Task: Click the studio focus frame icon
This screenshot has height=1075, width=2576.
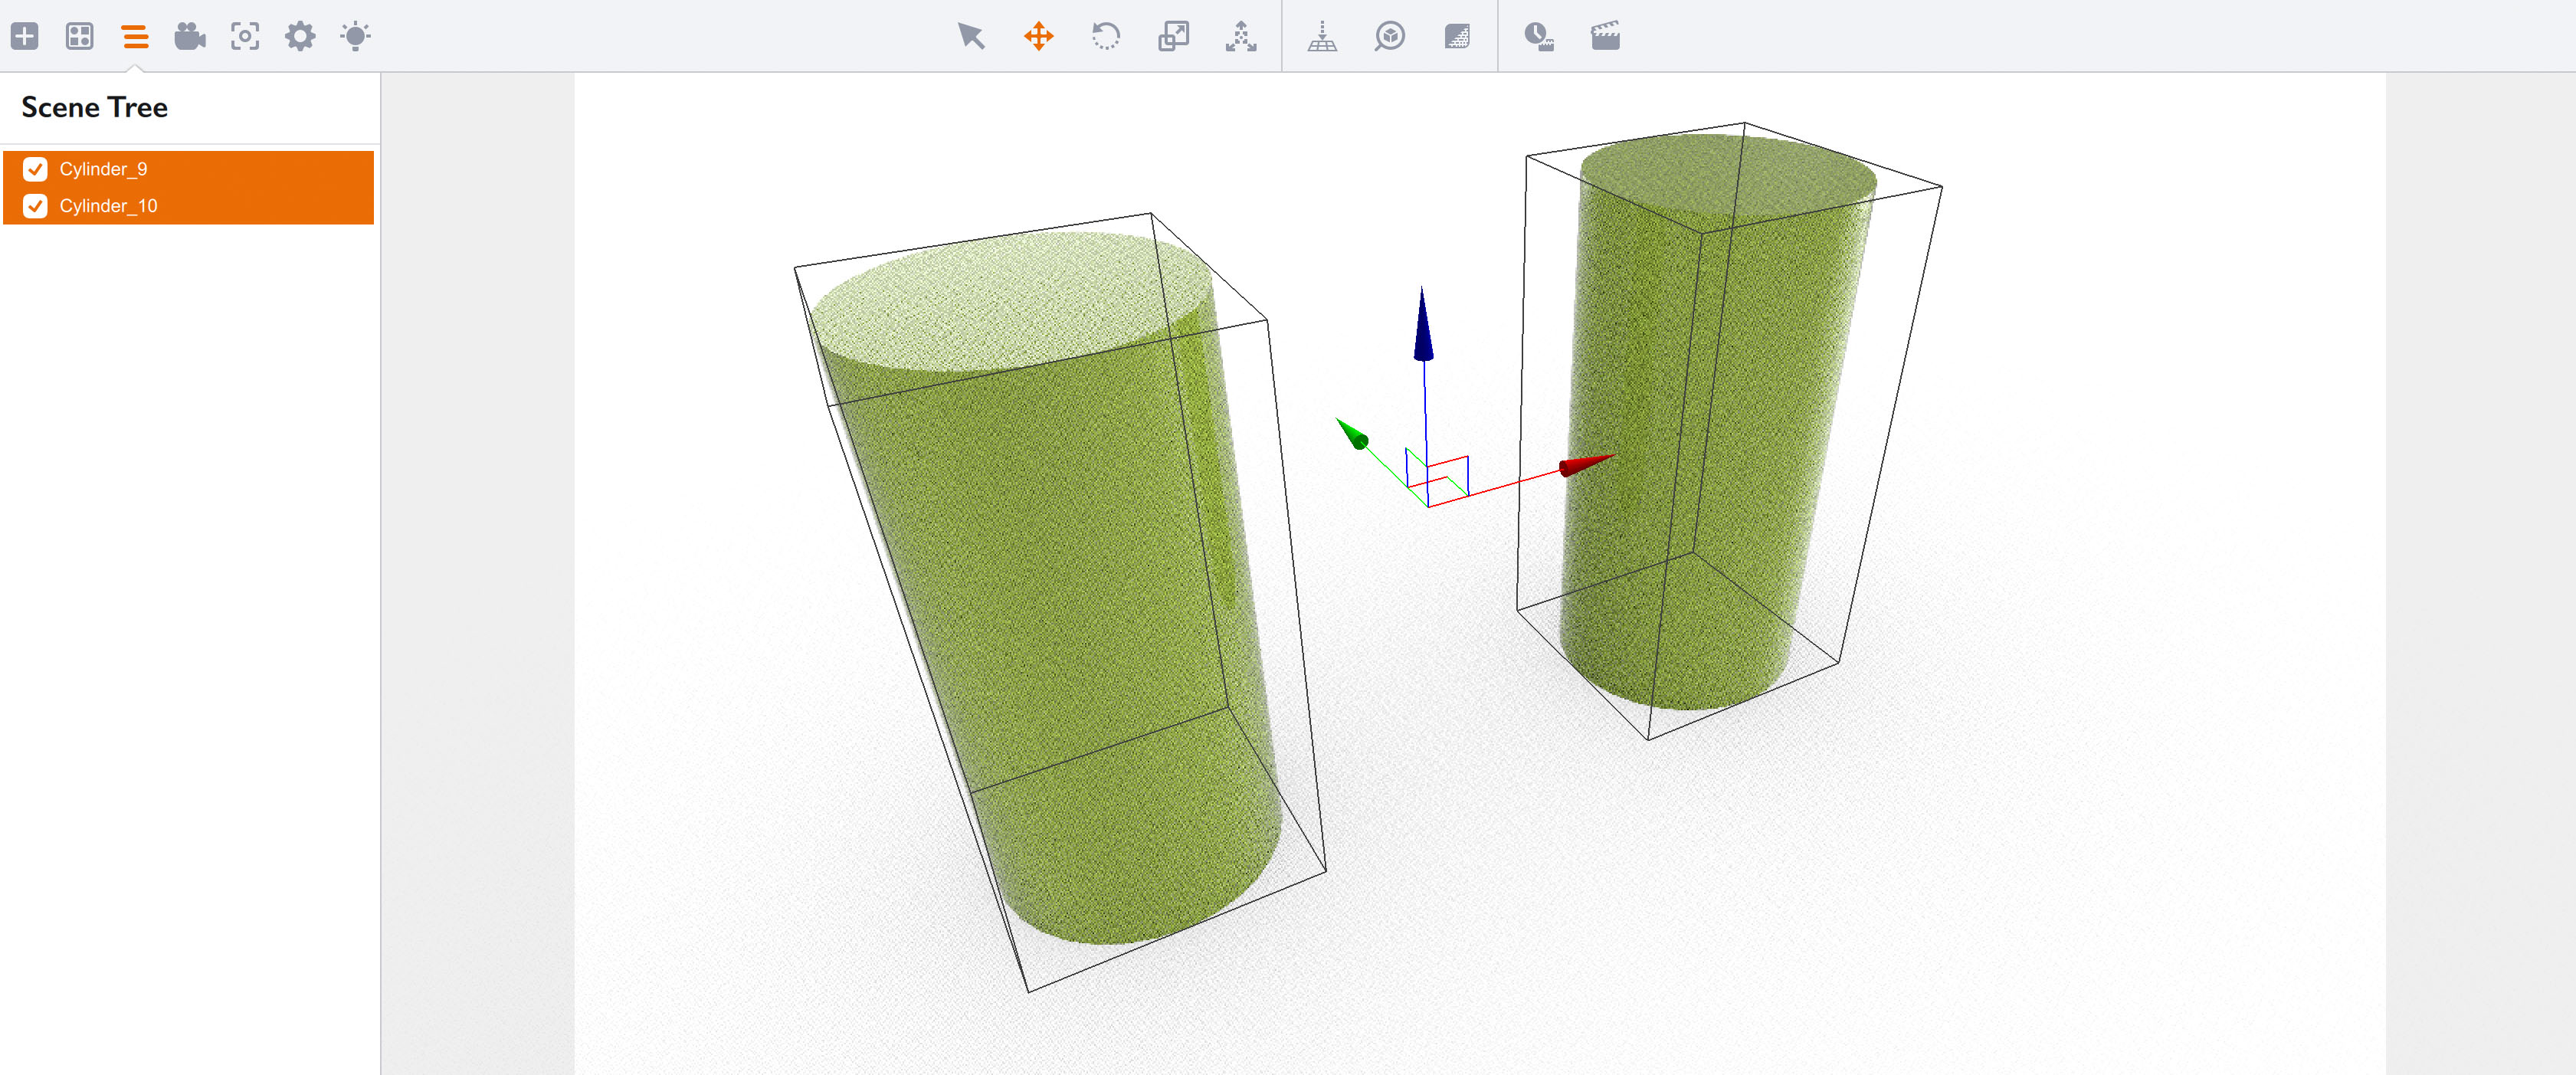Action: click(245, 37)
